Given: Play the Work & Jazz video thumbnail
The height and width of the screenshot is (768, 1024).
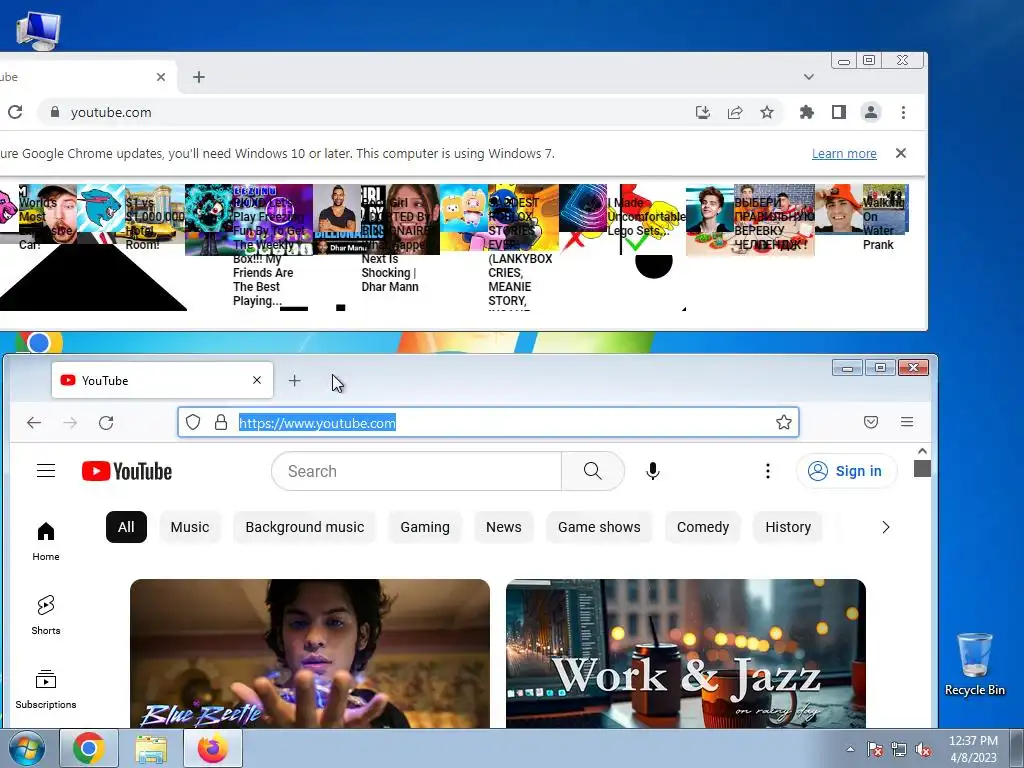Looking at the screenshot, I should pos(686,653).
